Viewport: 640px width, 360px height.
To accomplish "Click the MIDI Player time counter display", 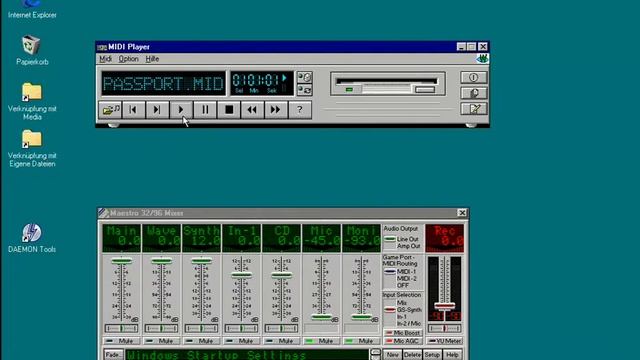I will coord(262,84).
